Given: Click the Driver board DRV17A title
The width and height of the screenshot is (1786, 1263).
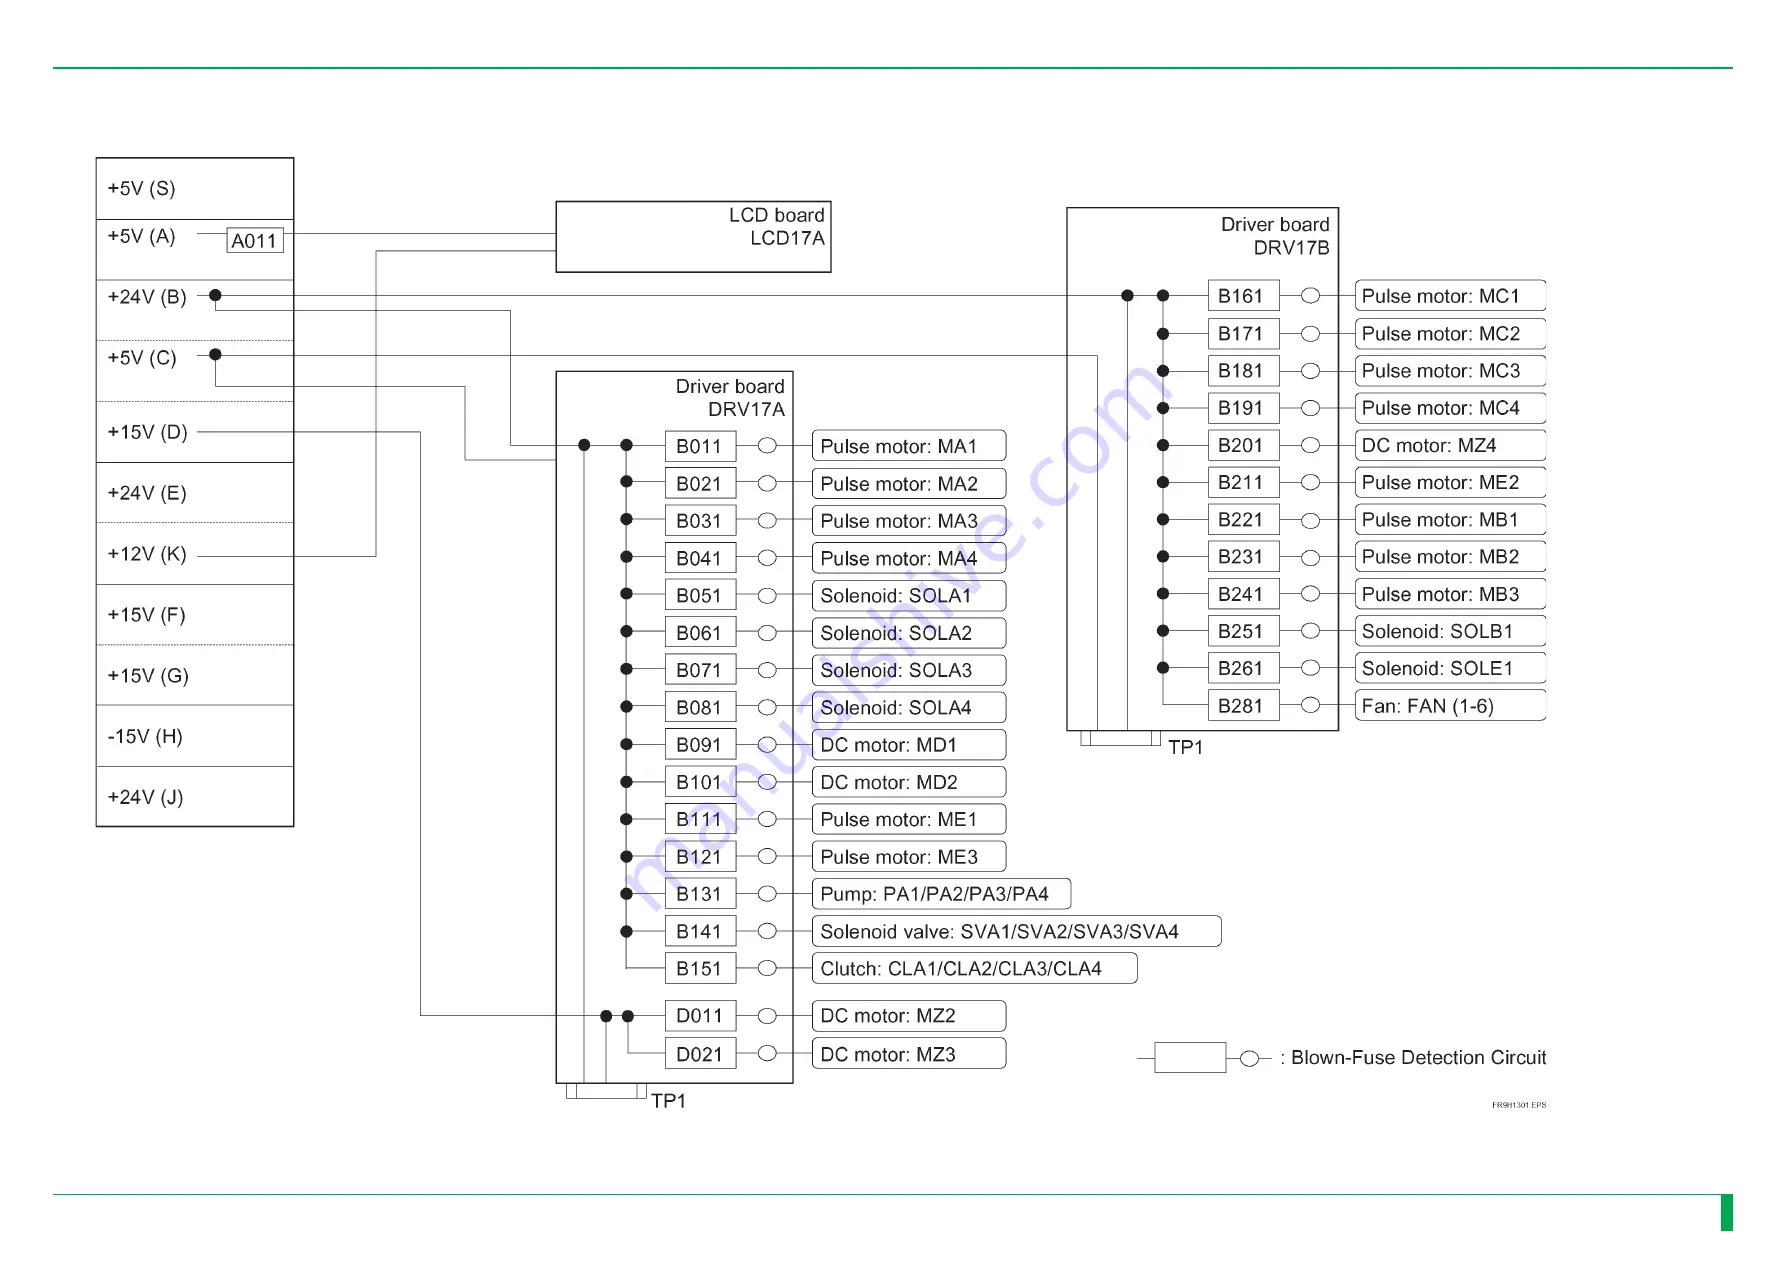Looking at the screenshot, I should coord(730,398).
